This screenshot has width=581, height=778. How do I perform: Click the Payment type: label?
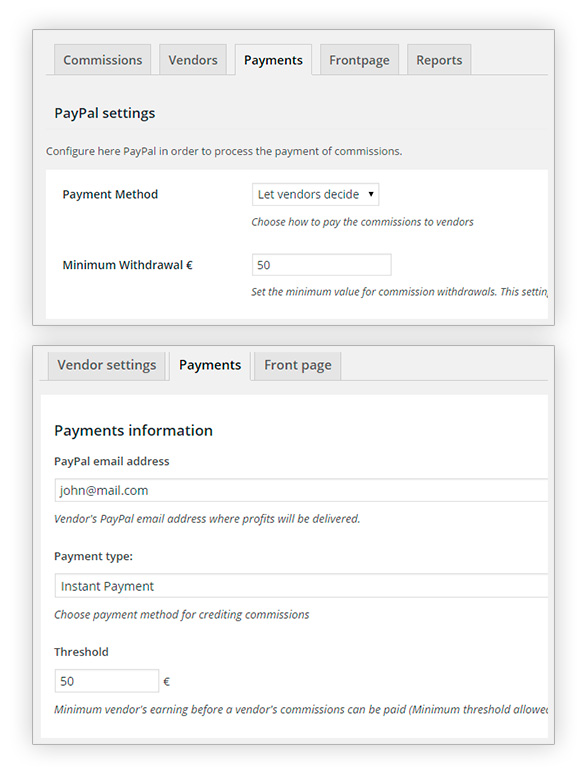pos(93,557)
